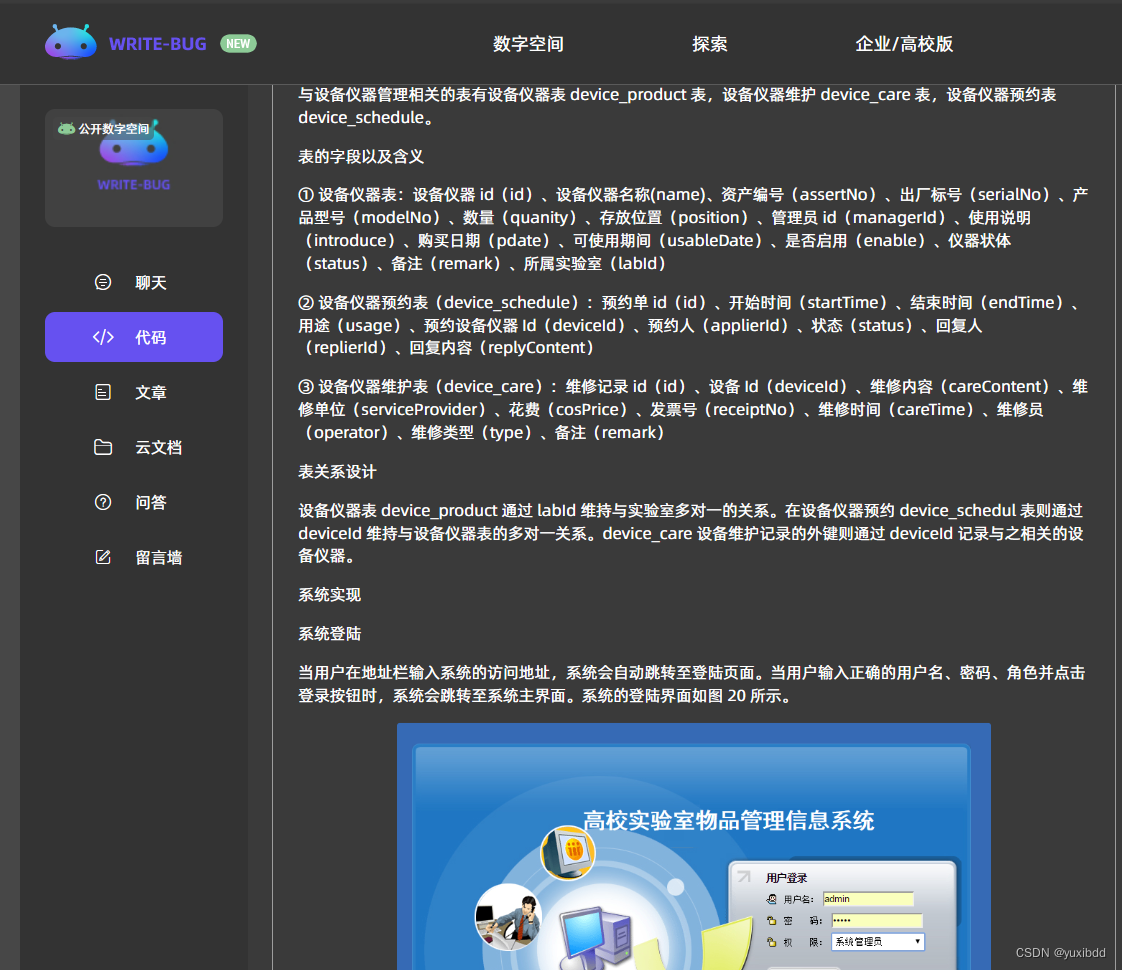This screenshot has height=970, width=1122.
Task: Click the admin username input field
Action: pyautogui.click(x=868, y=898)
